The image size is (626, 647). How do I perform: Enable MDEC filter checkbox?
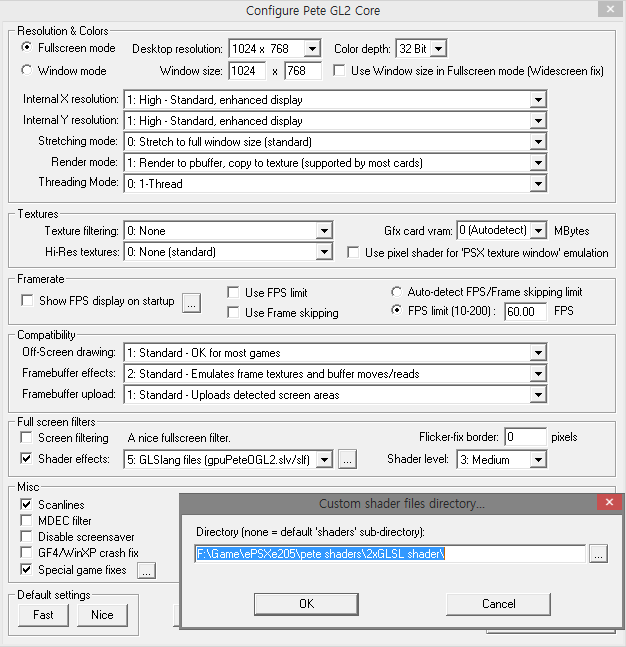(26, 520)
